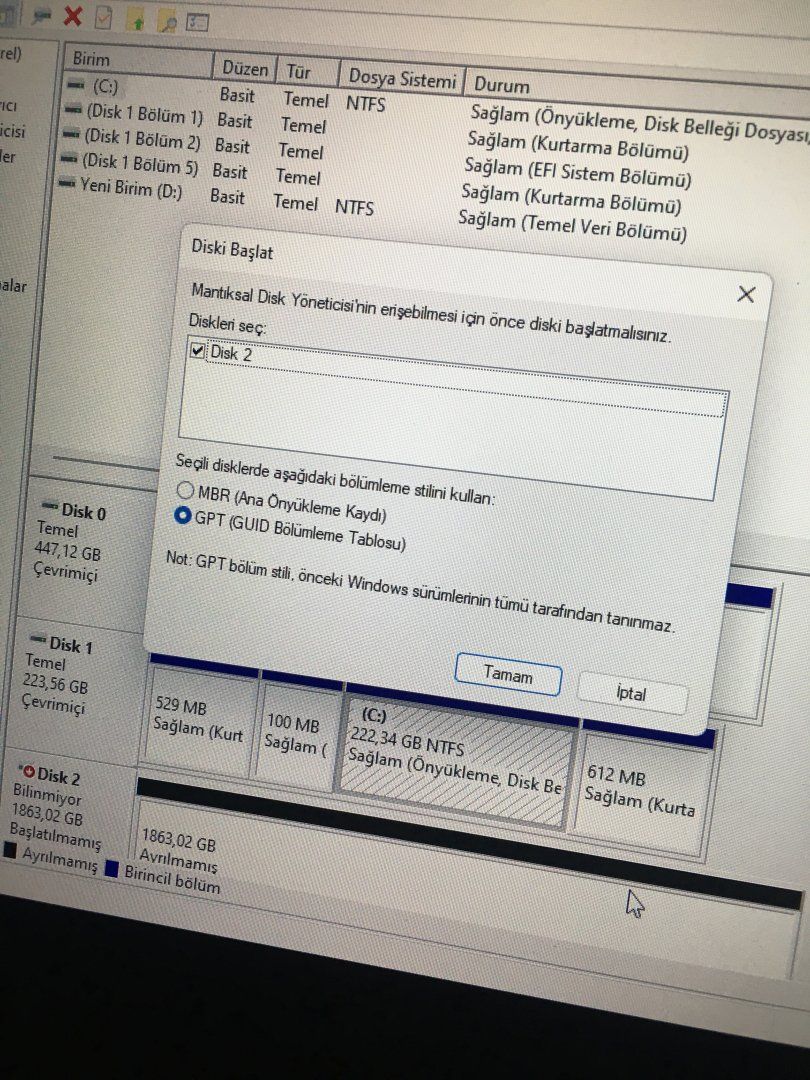810x1080 pixels.
Task: Click the drive icon beside Disk 1 Bölüm 5
Action: pos(69,158)
